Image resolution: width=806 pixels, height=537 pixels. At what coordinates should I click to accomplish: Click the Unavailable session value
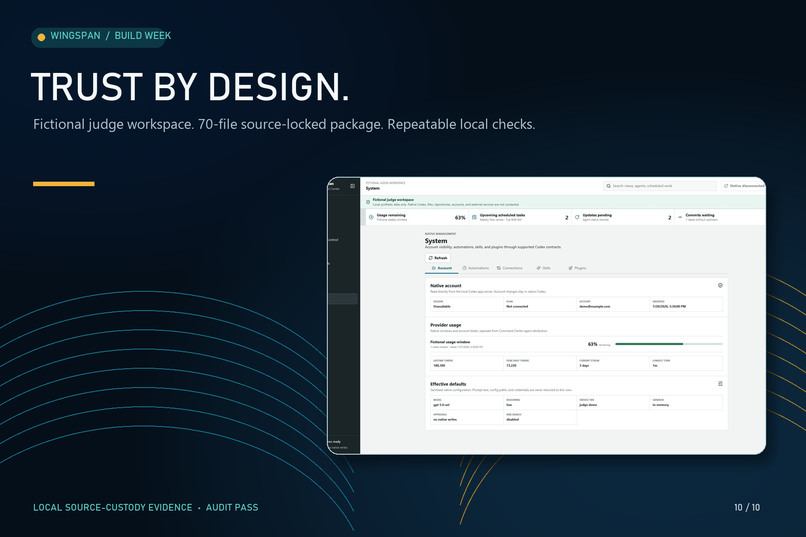point(442,306)
